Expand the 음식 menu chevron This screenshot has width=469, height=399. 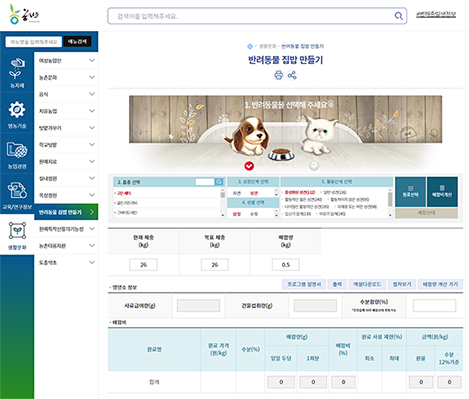(x=92, y=94)
